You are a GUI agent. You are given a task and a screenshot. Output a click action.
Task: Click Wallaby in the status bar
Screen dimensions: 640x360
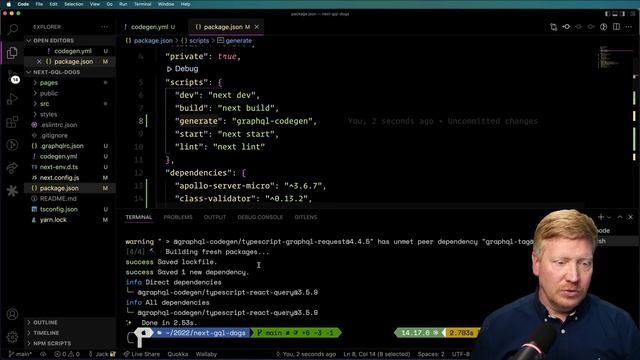point(207,354)
